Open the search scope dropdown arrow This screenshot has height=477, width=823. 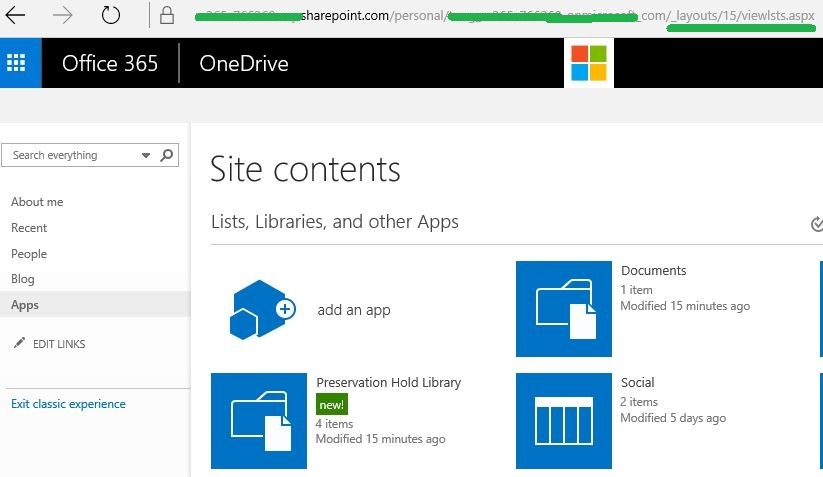(146, 155)
